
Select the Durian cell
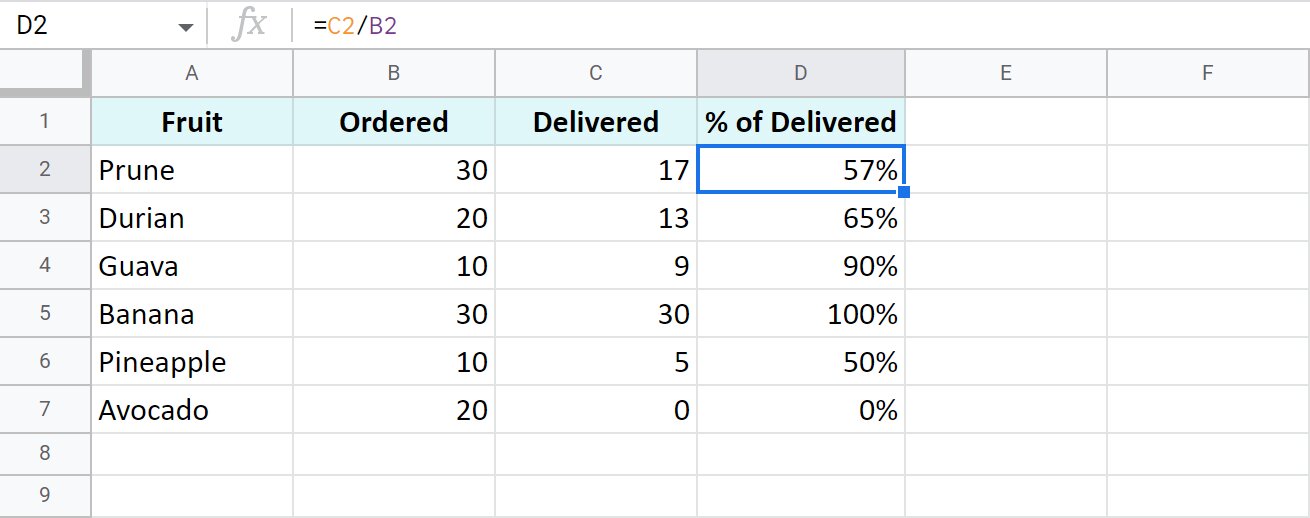(192, 218)
